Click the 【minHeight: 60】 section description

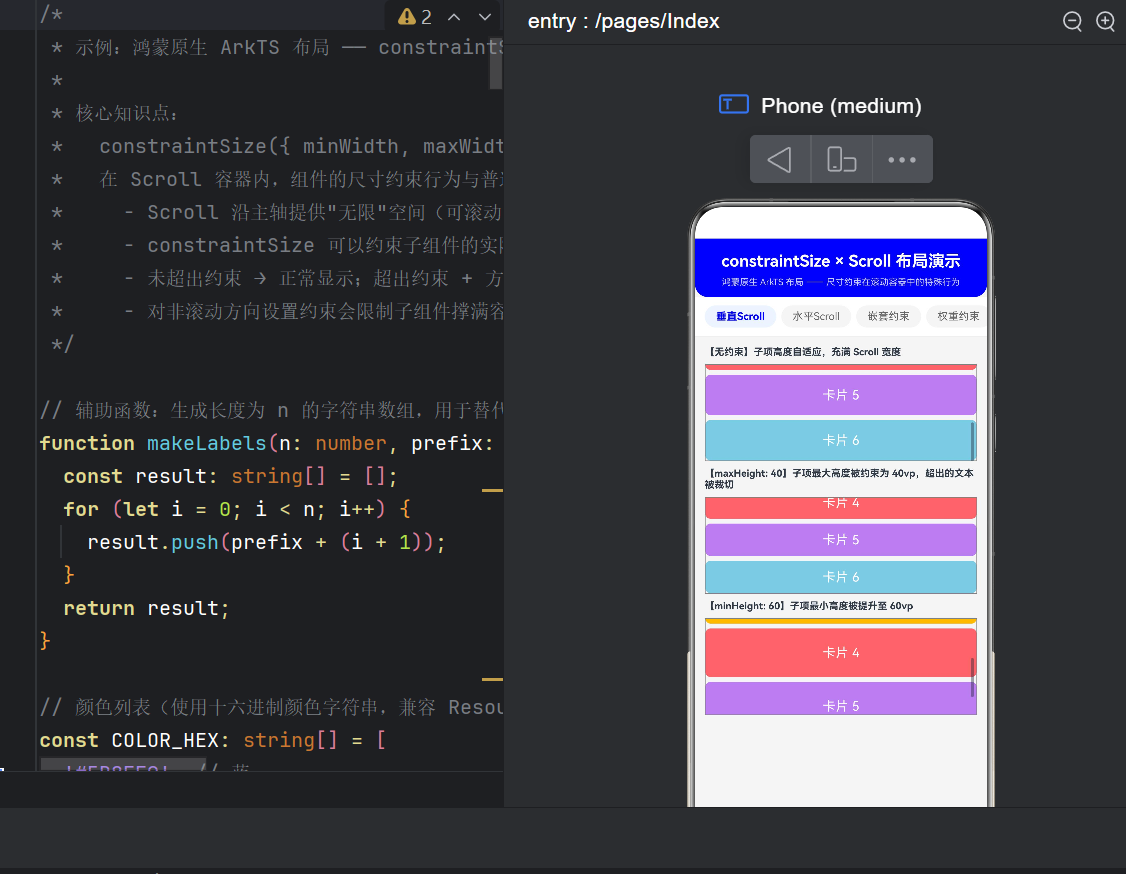[x=810, y=606]
